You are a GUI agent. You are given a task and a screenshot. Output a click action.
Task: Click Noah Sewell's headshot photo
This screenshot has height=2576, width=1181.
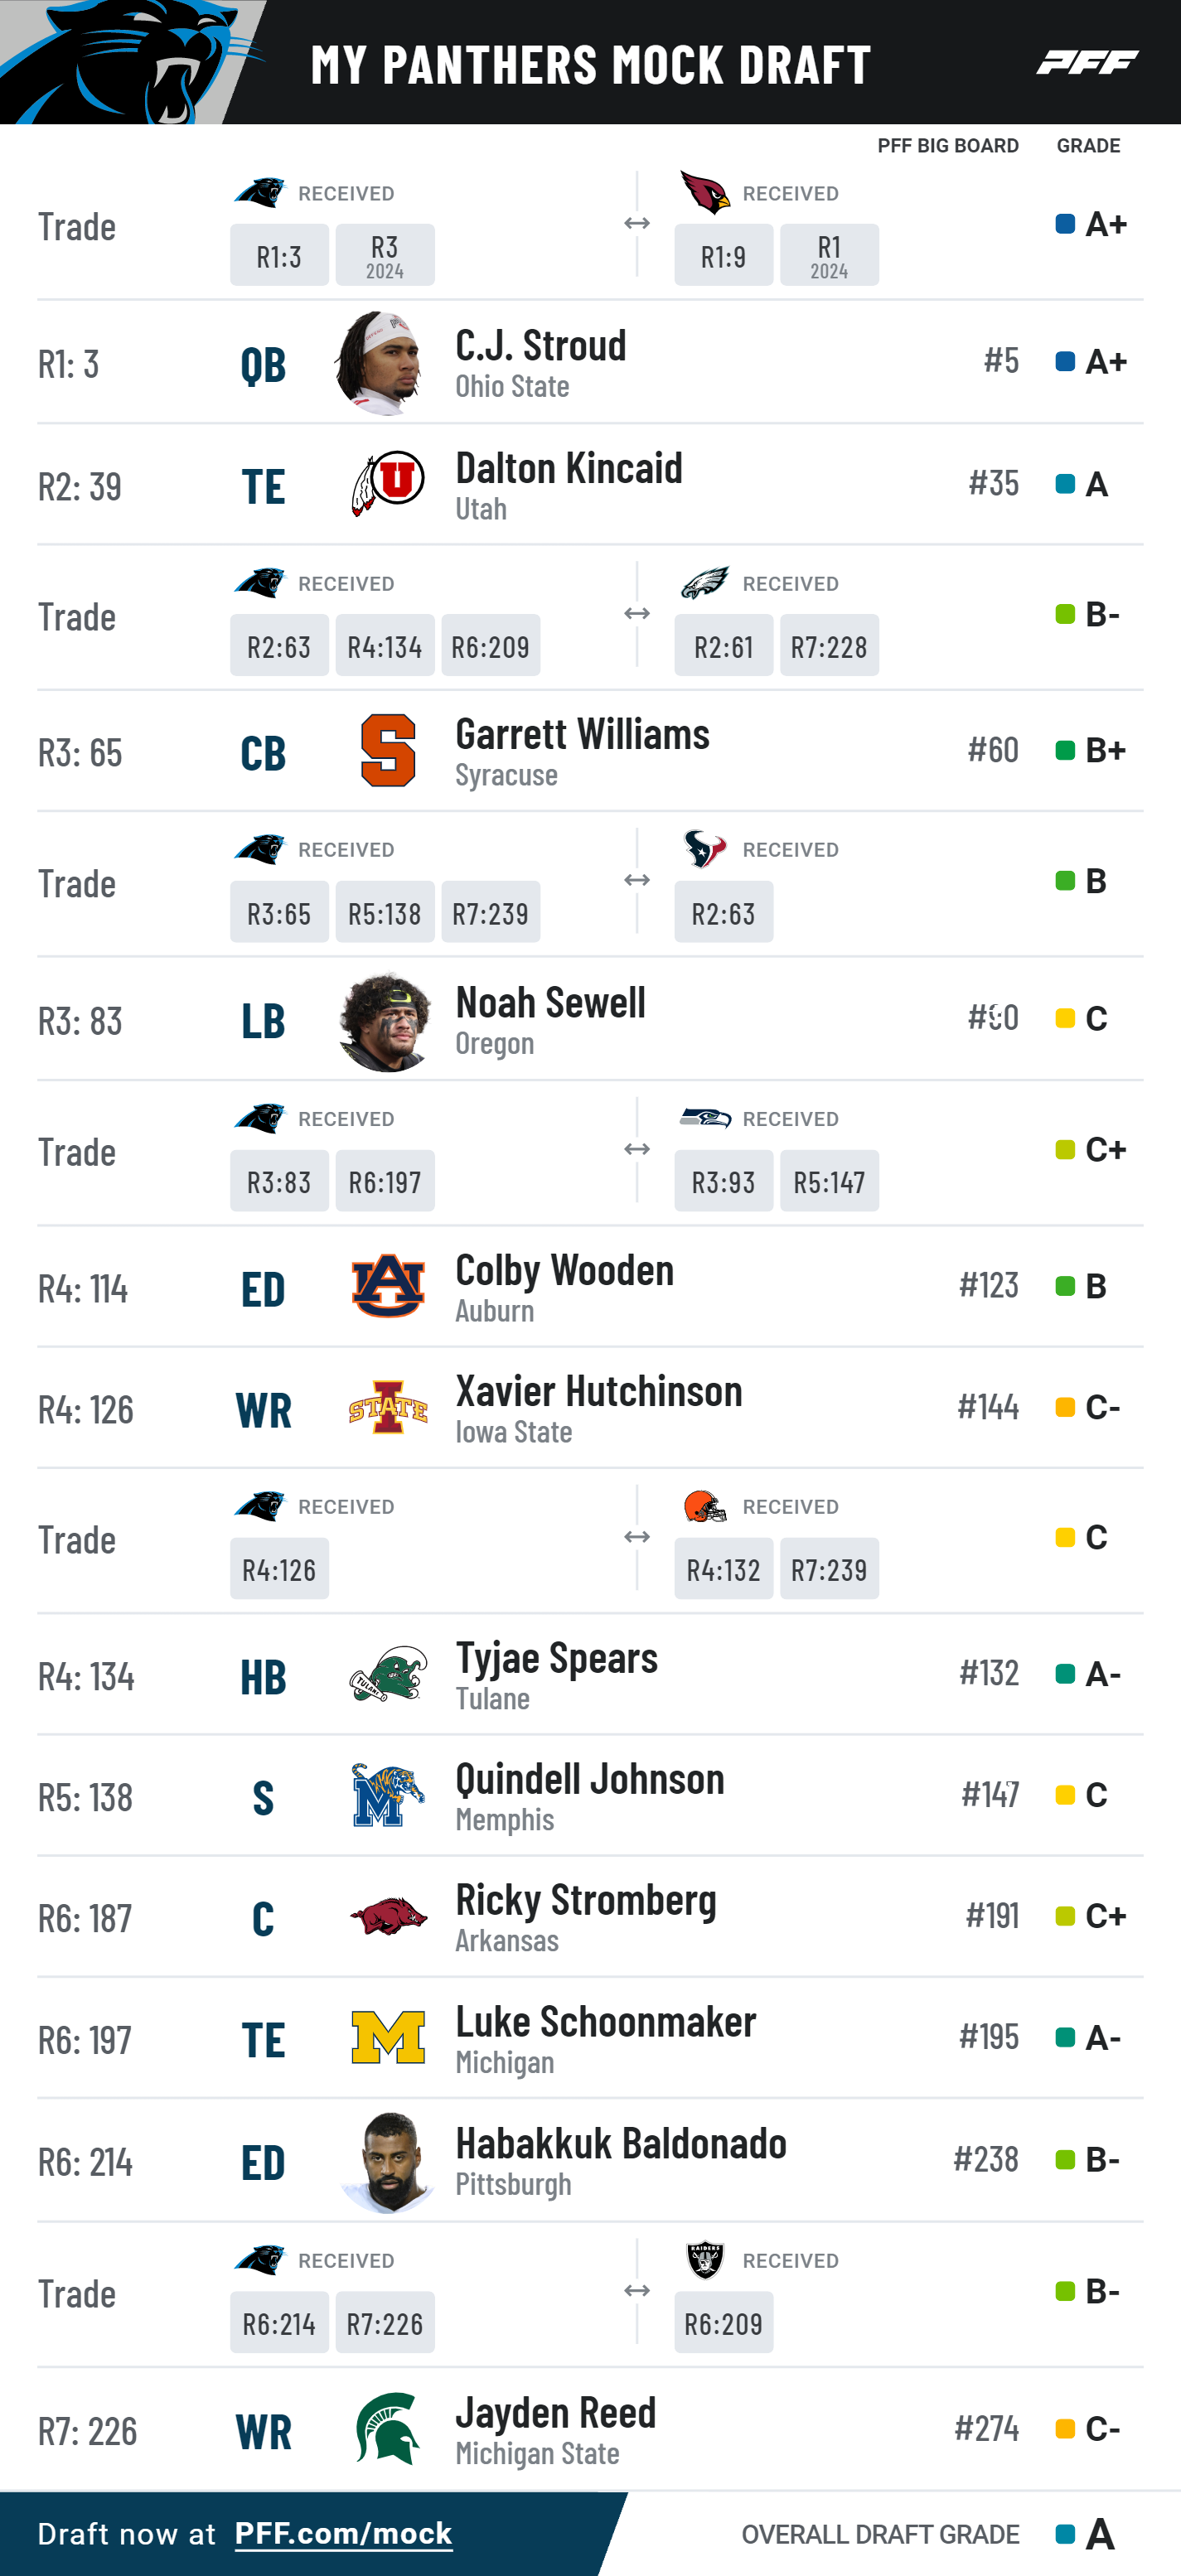point(385,1021)
